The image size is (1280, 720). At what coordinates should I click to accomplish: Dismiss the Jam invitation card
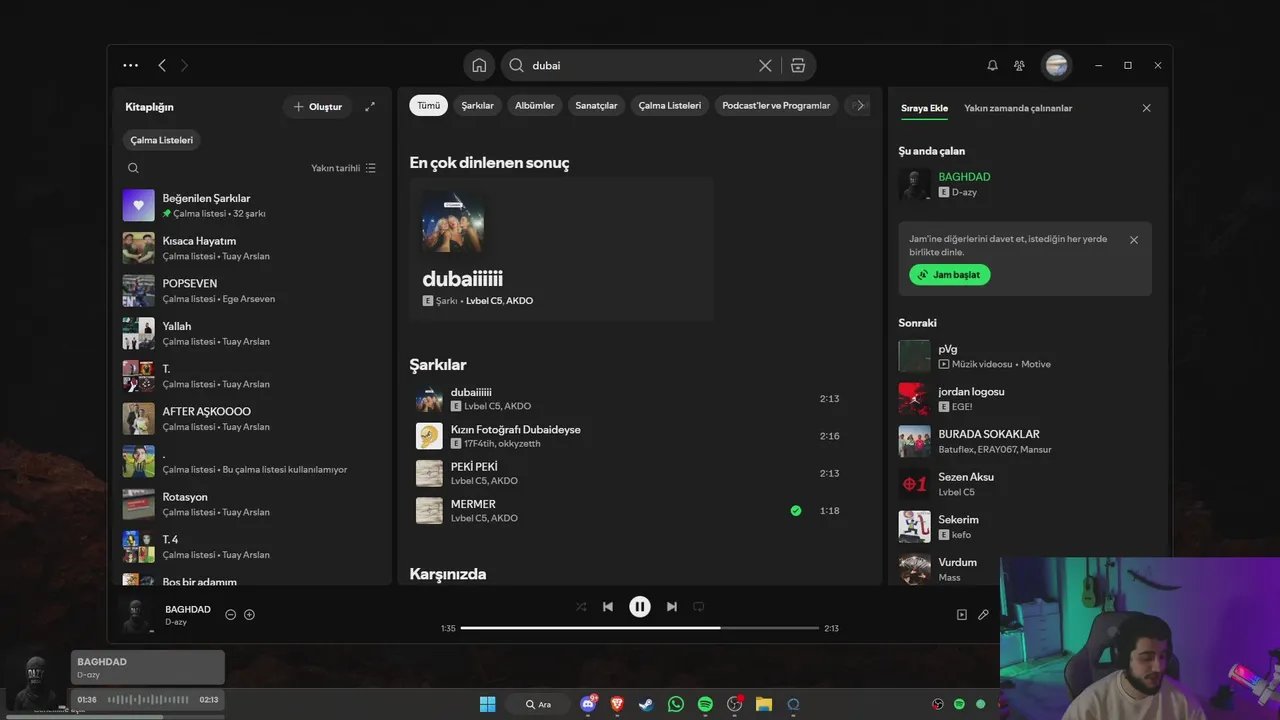pyautogui.click(x=1134, y=240)
